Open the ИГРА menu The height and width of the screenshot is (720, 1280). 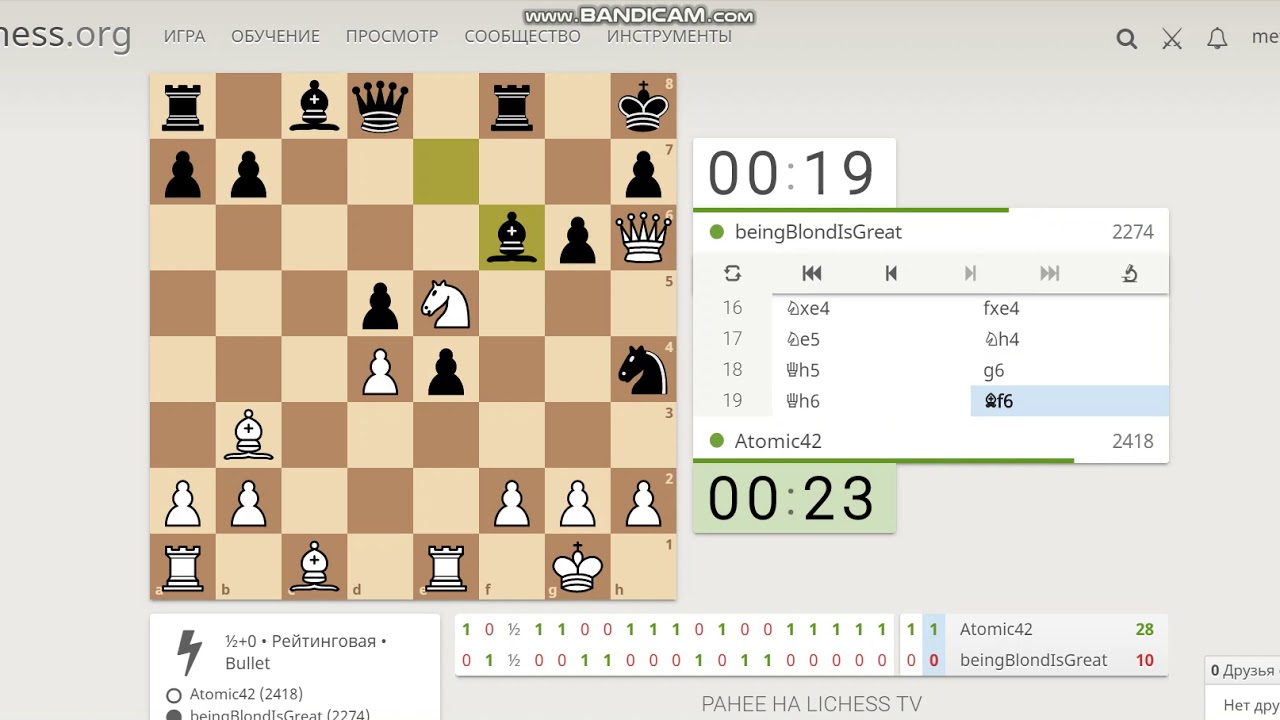tap(185, 36)
